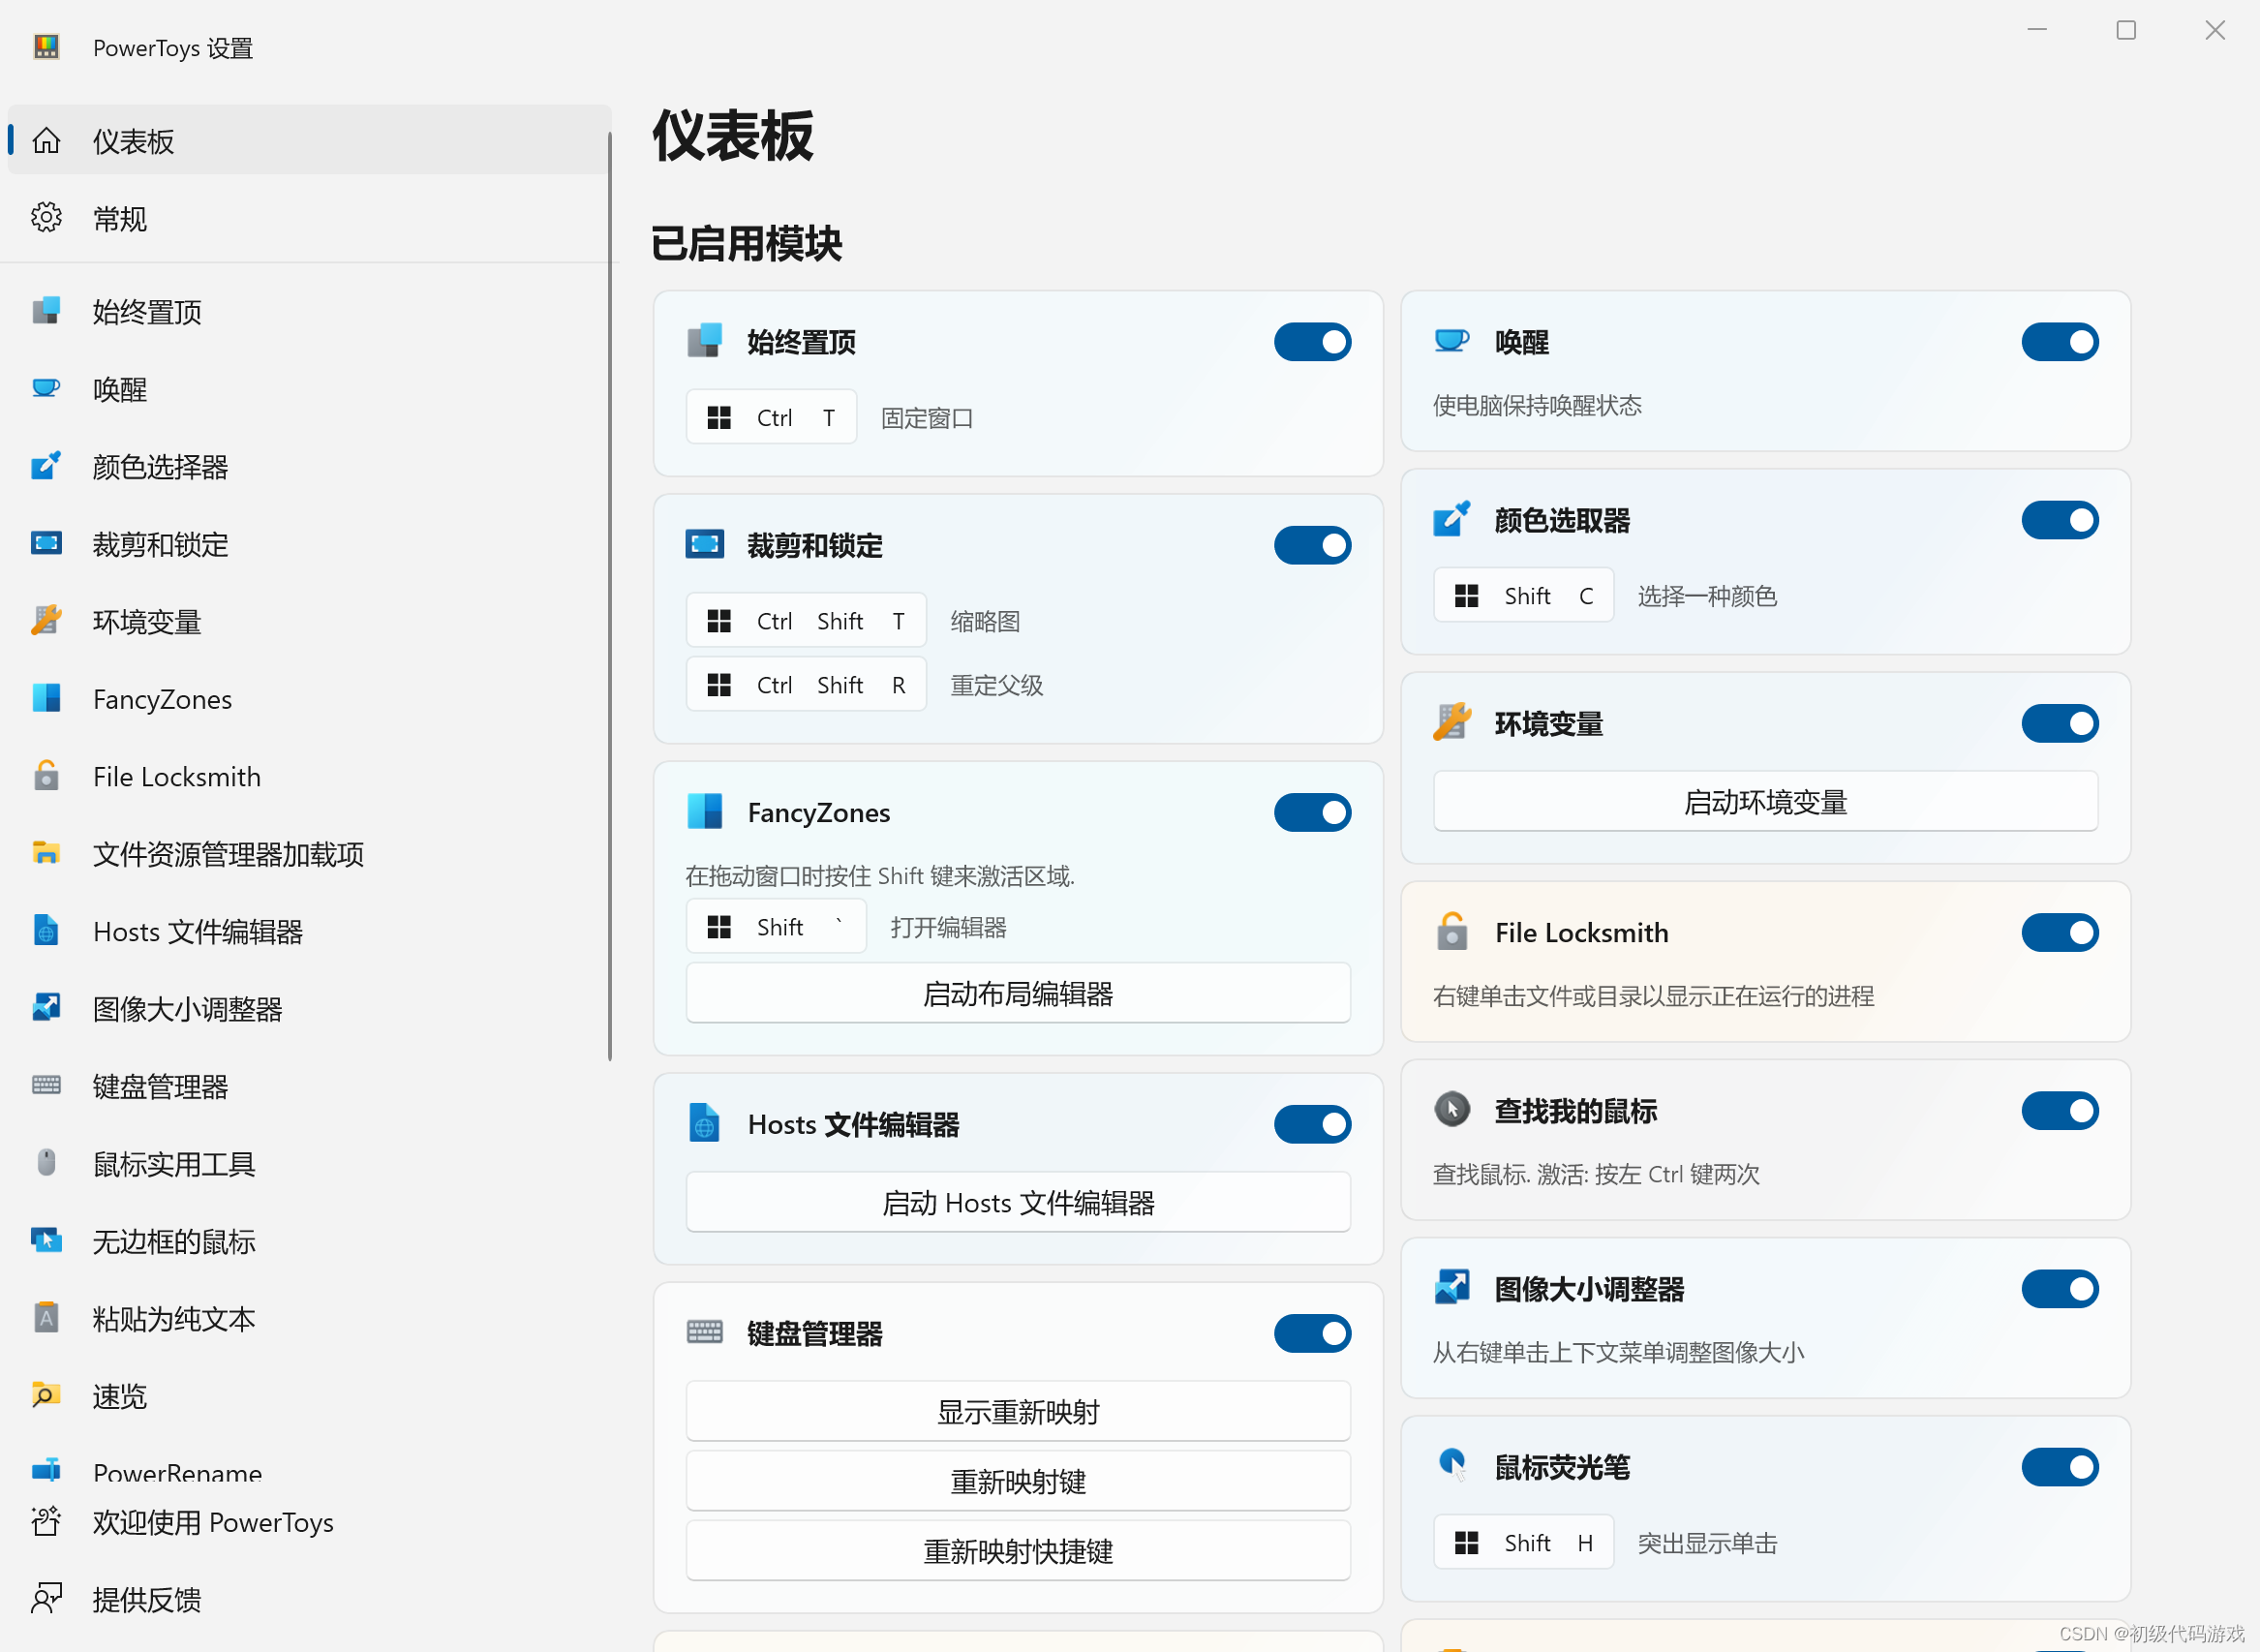The width and height of the screenshot is (2260, 1652).
Task: Click the 键盘管理器 keyboard icon in sidebar
Action: coord(46,1086)
